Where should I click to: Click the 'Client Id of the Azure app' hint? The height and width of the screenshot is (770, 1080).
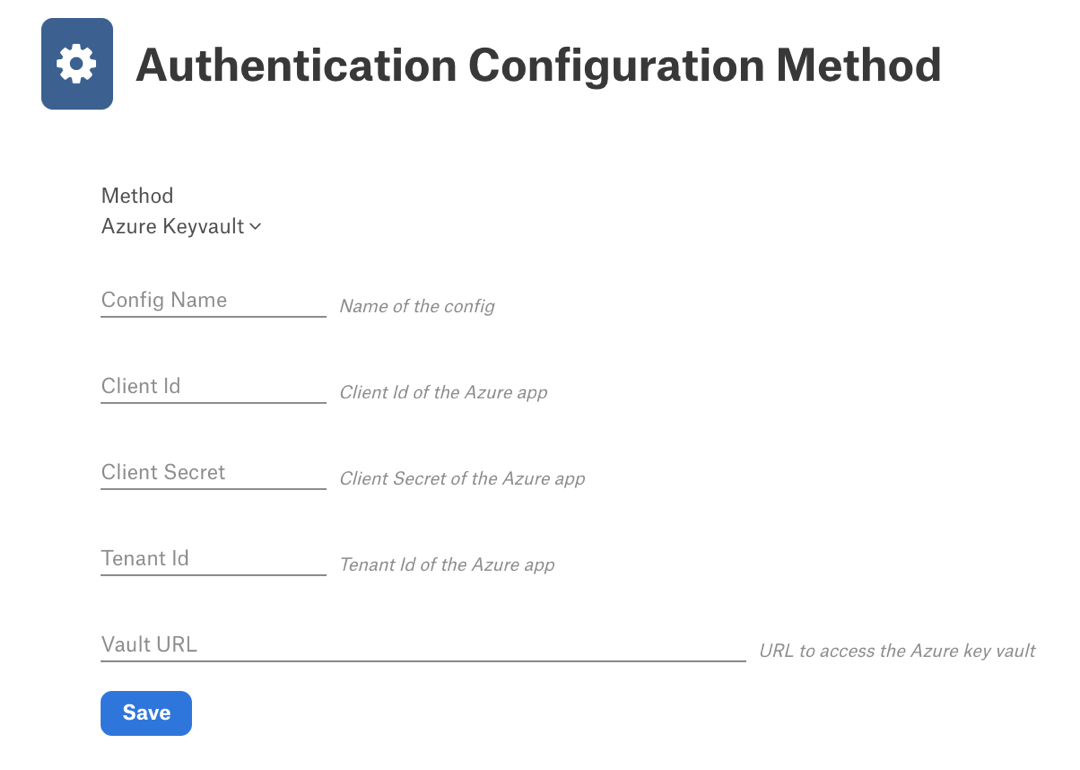click(x=444, y=393)
